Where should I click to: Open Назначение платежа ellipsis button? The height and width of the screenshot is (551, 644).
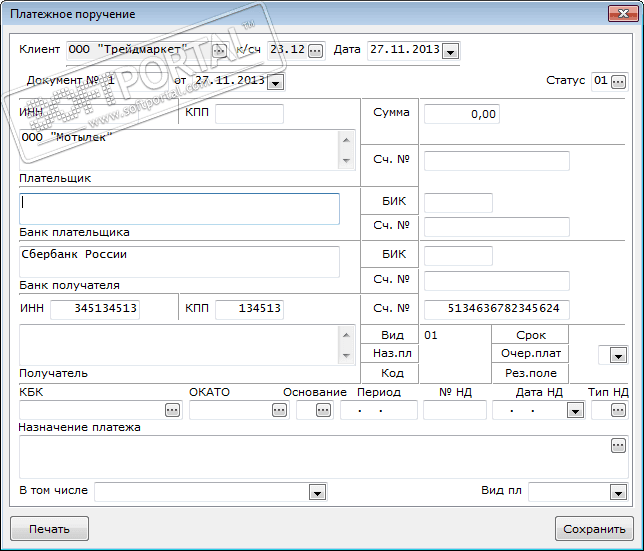pos(618,446)
